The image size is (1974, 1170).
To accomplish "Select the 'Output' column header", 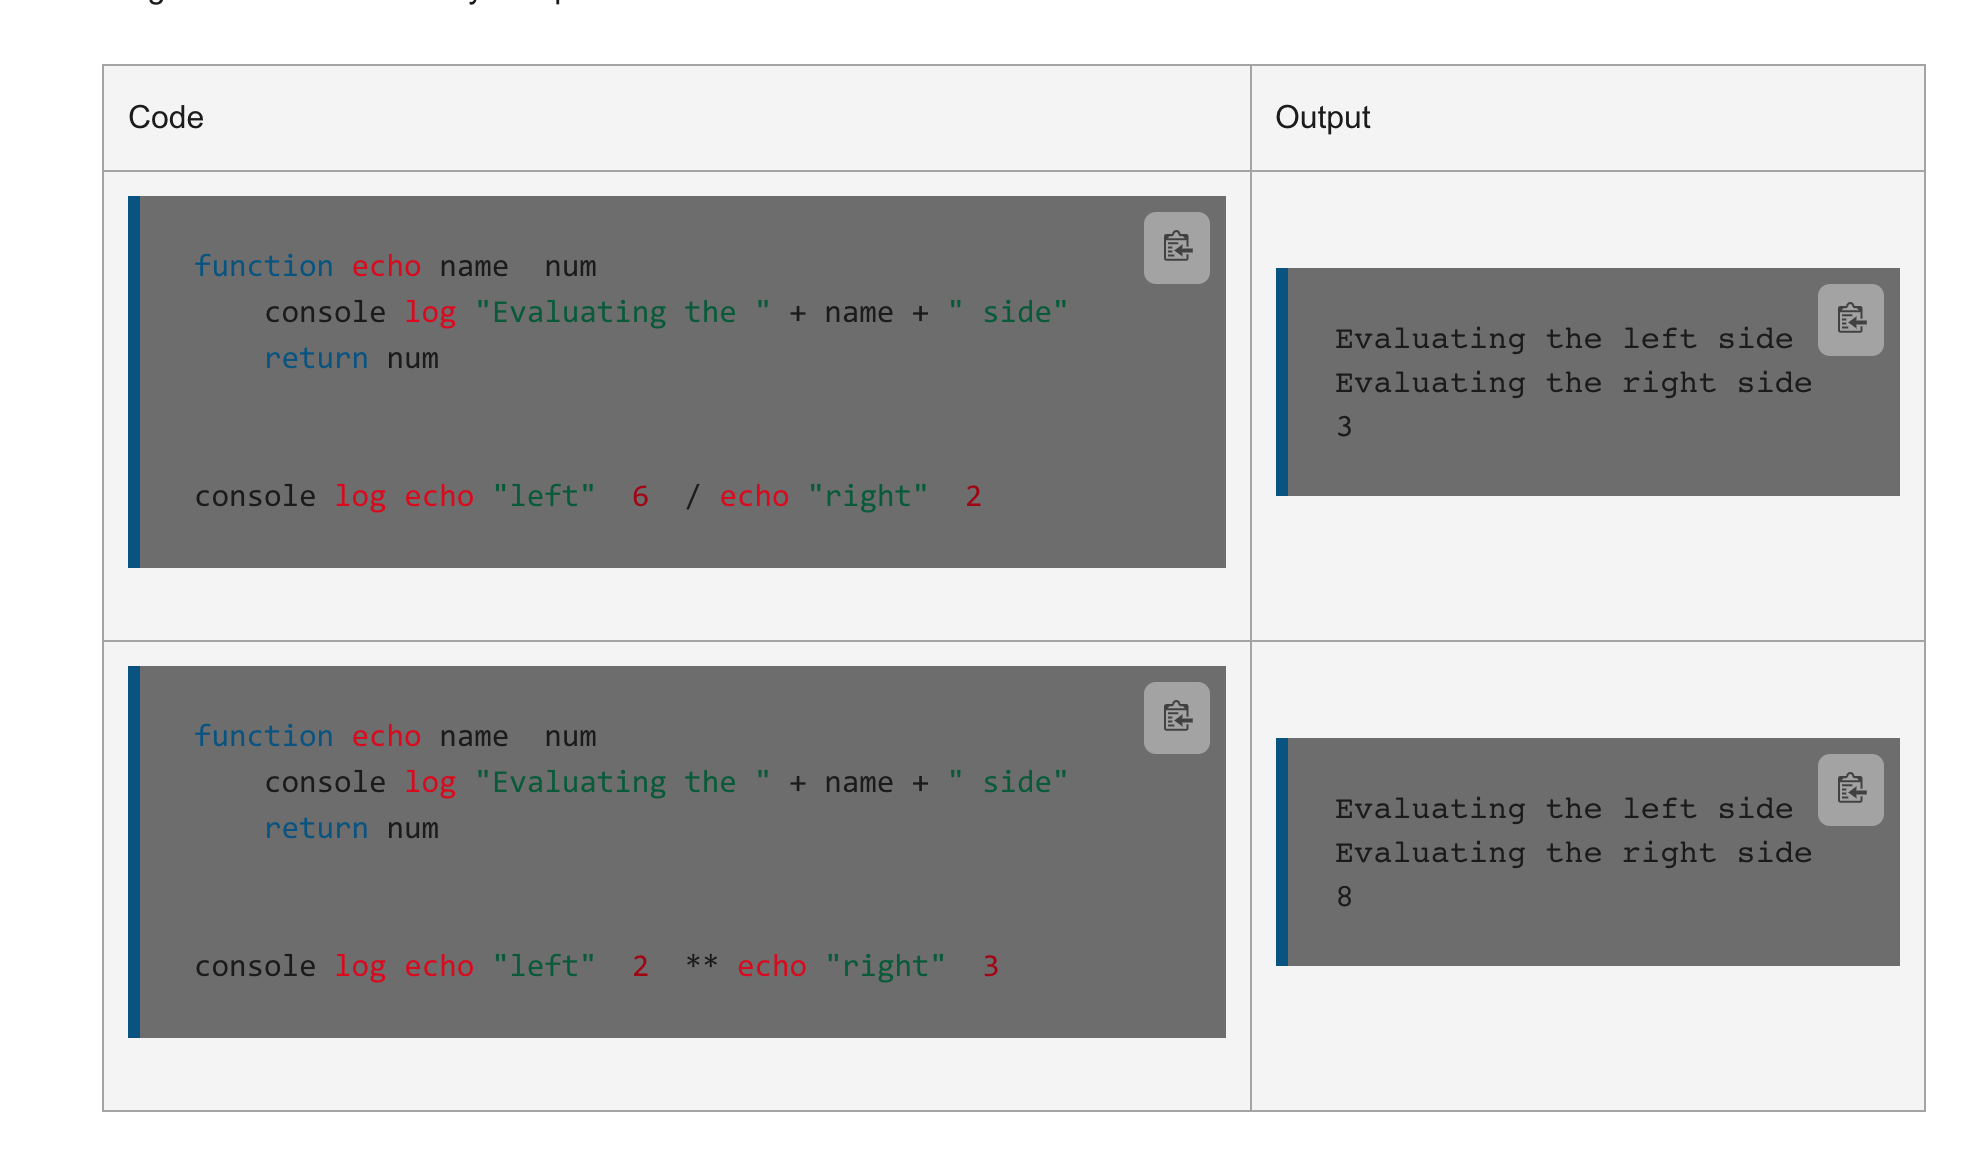I will tap(1322, 117).
